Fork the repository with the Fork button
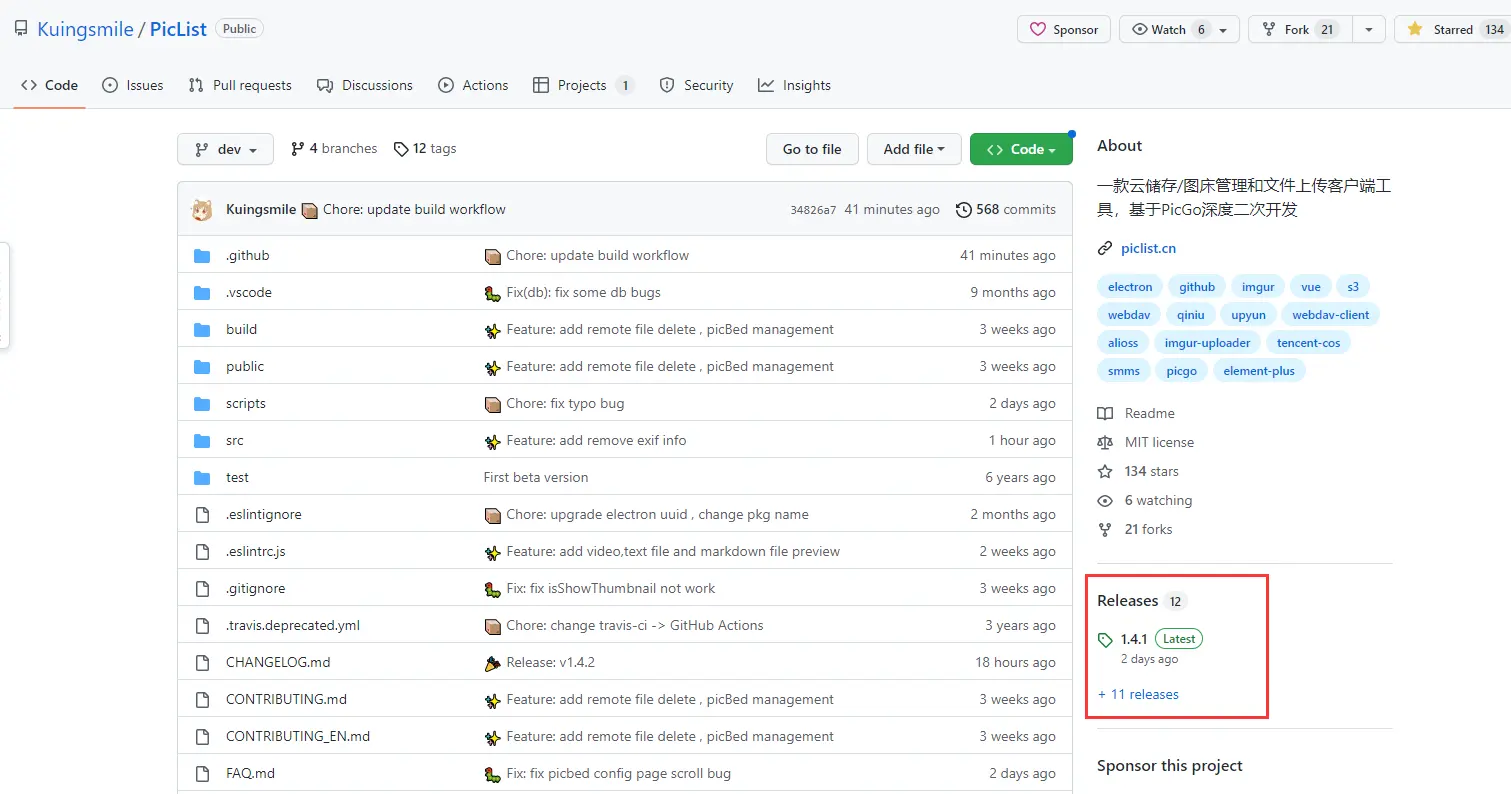The height and width of the screenshot is (794, 1511). 1300,30
